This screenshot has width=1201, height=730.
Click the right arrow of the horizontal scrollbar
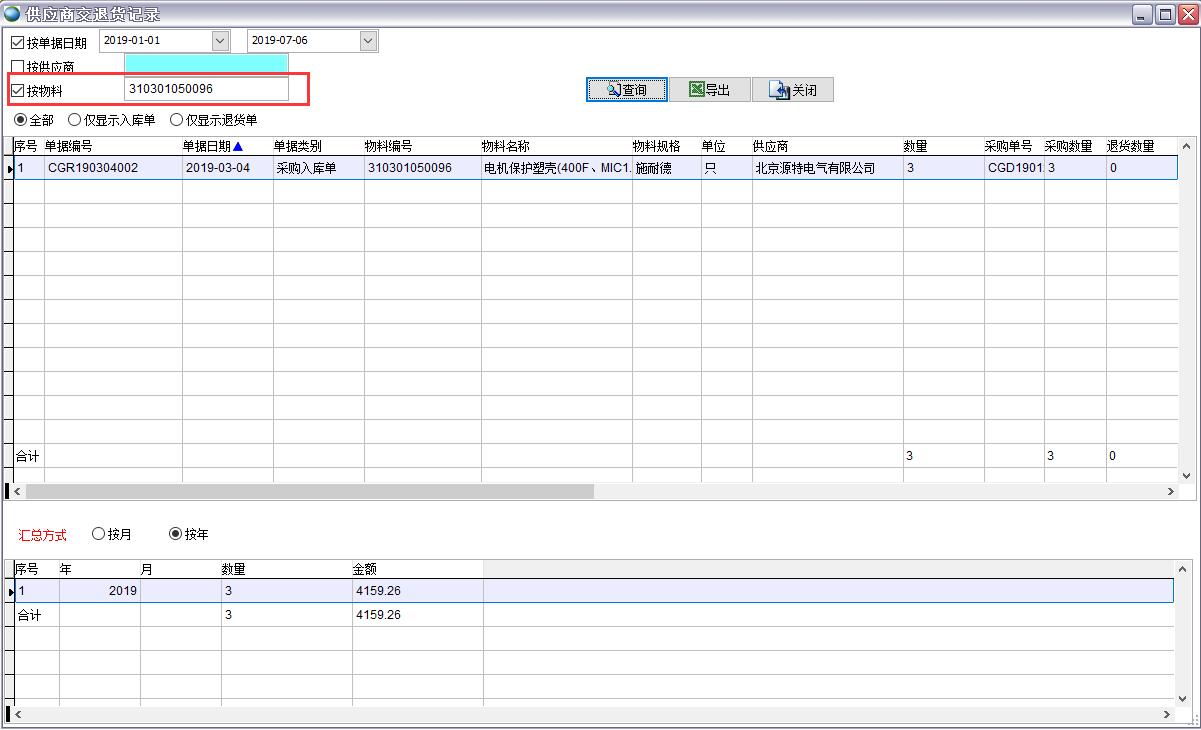point(1170,491)
